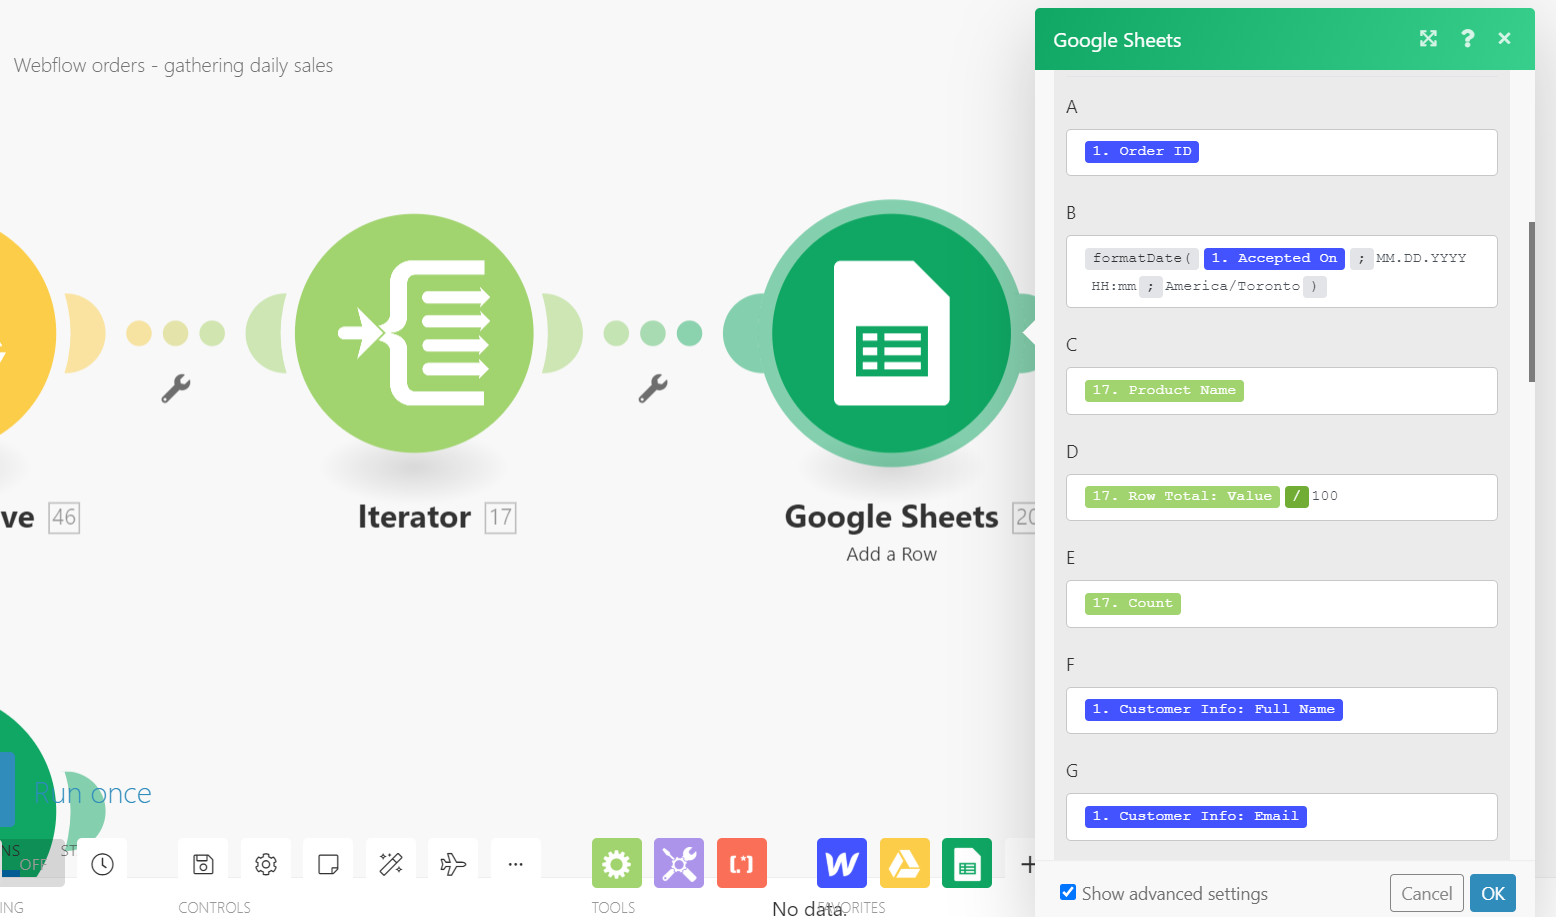This screenshot has width=1556, height=917.
Task: Click the column A input field
Action: click(1282, 152)
